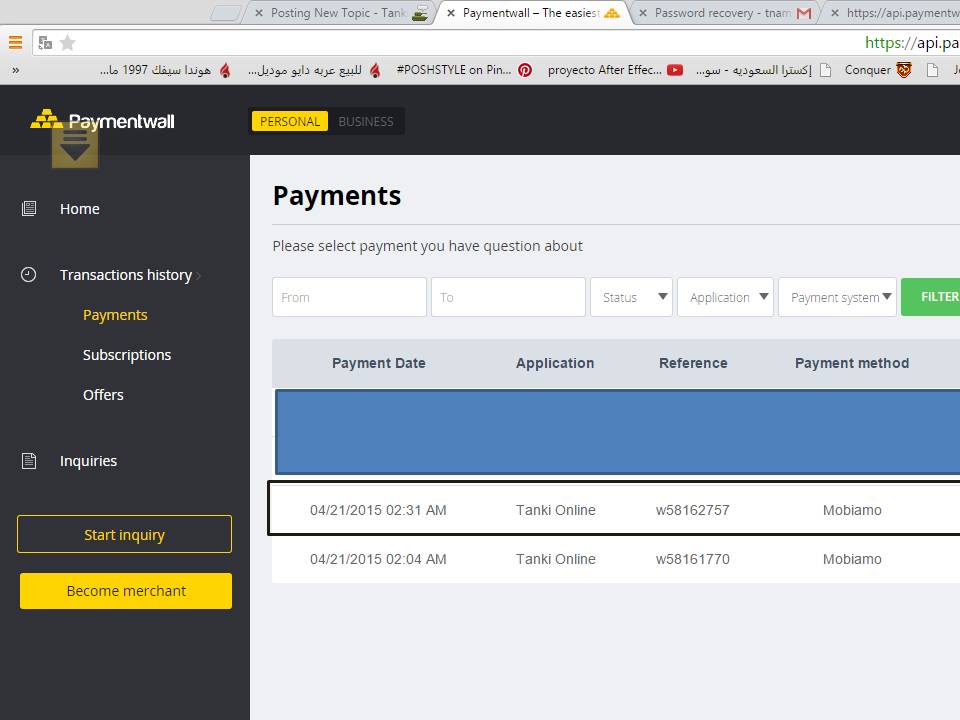Switch to the BUSINESS account mode
Screen dimensions: 960x720
coord(365,121)
